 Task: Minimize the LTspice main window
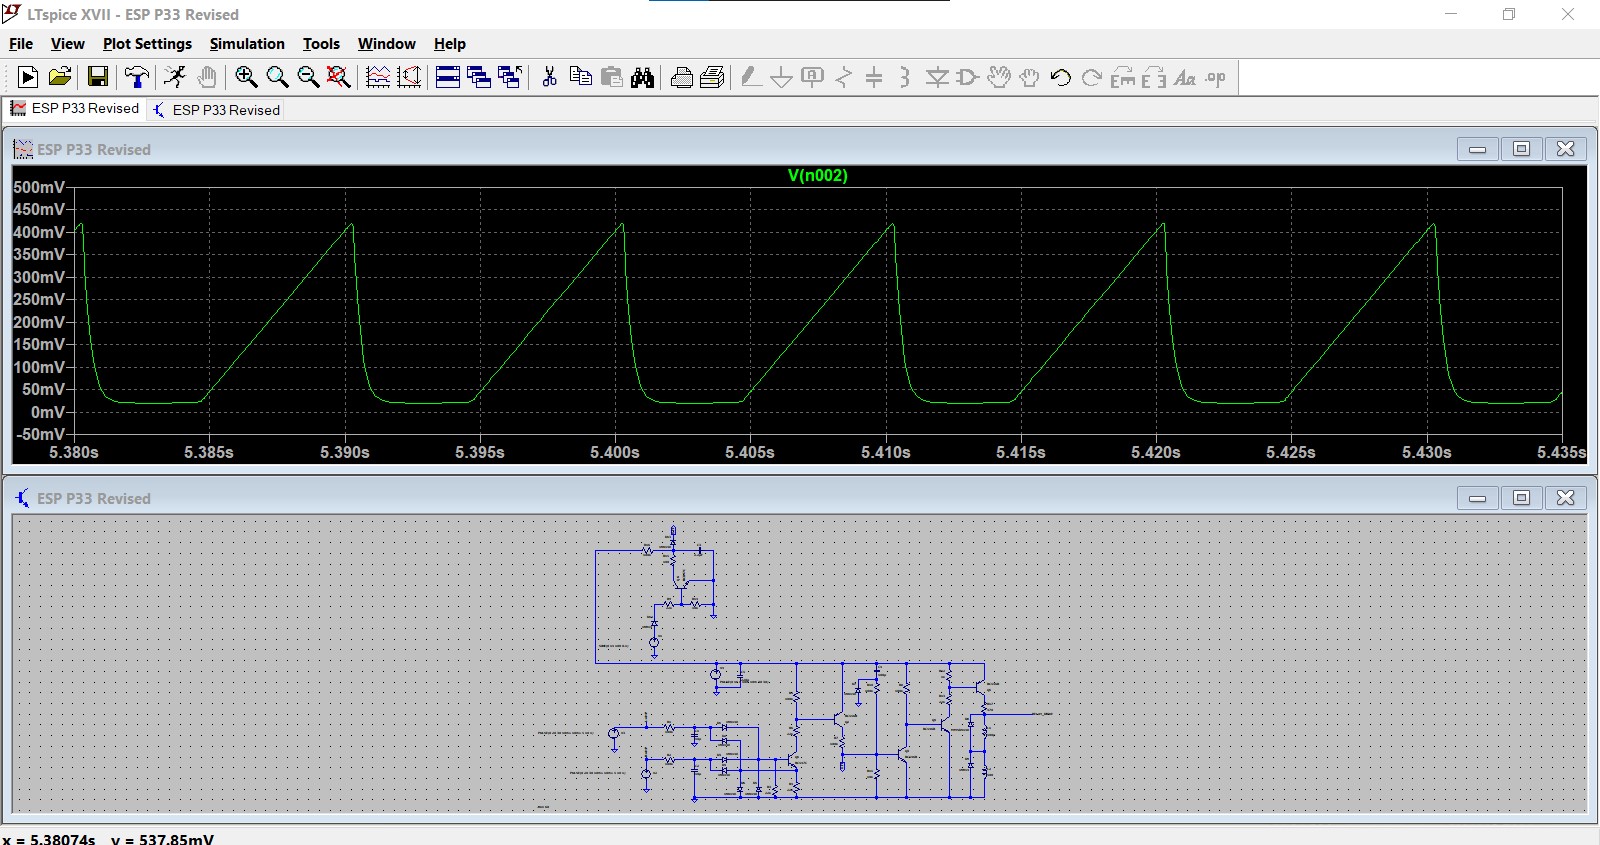1451,14
